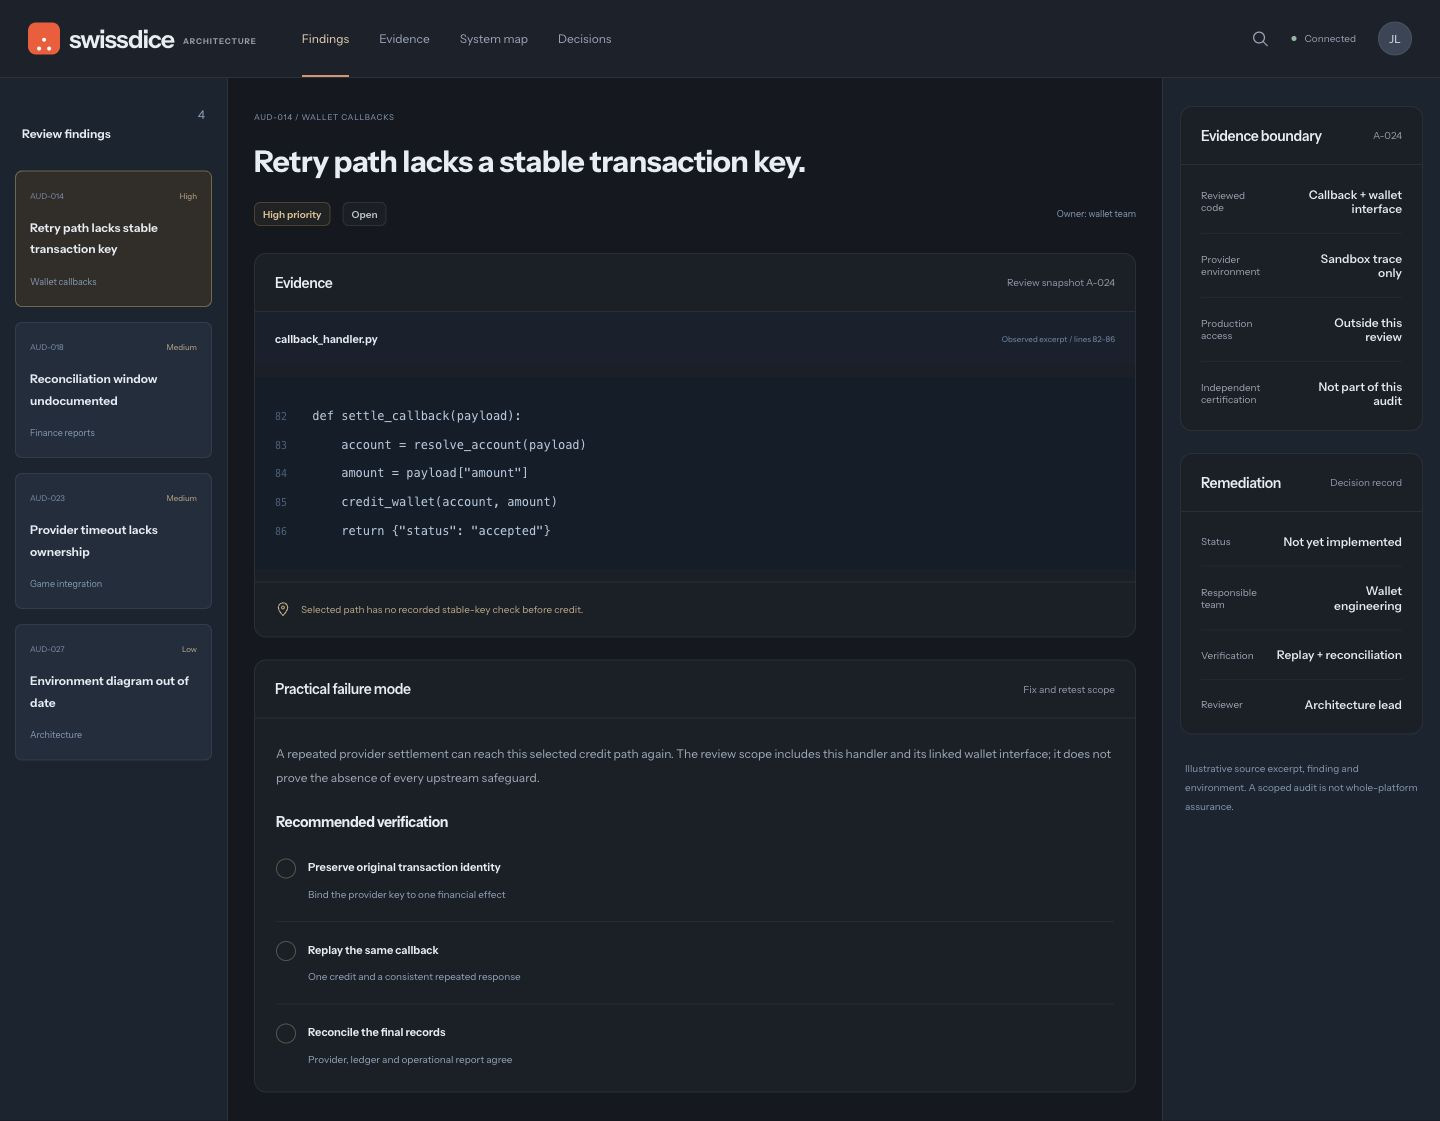The height and width of the screenshot is (1121, 1440).
Task: Click the Review findings heading
Action: pyautogui.click(x=66, y=134)
